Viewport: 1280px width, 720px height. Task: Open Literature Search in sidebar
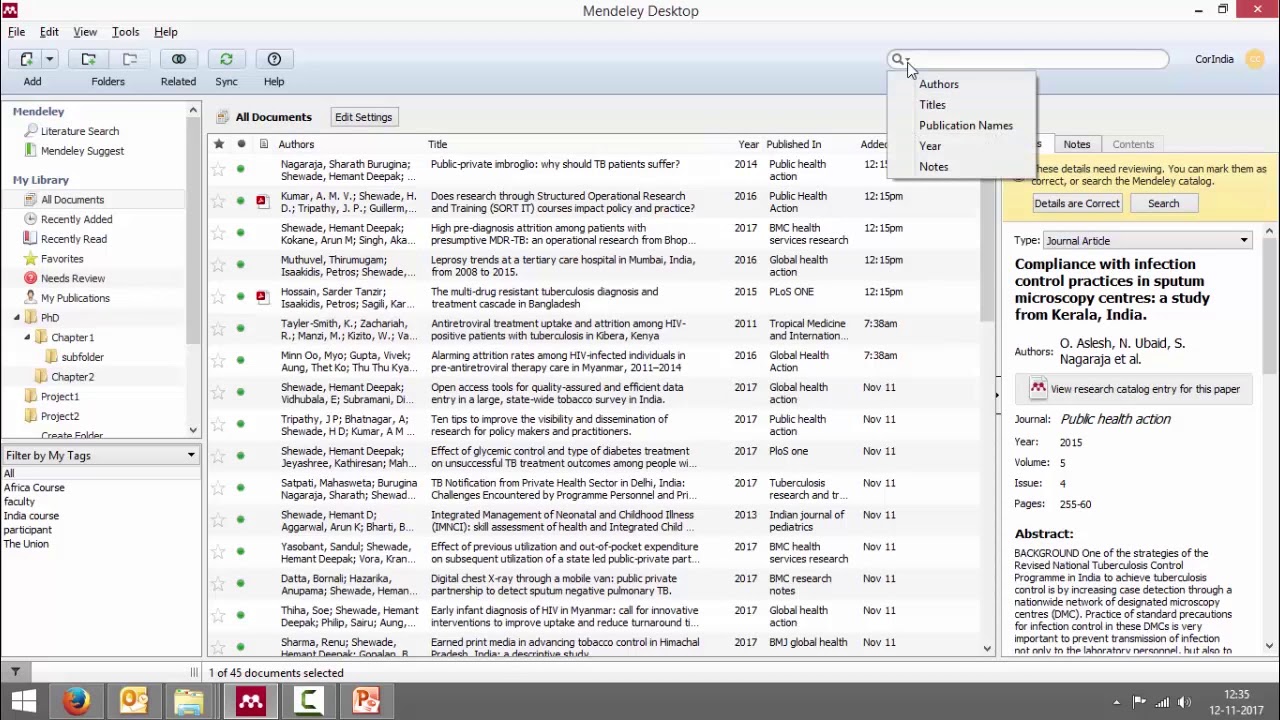coord(79,131)
